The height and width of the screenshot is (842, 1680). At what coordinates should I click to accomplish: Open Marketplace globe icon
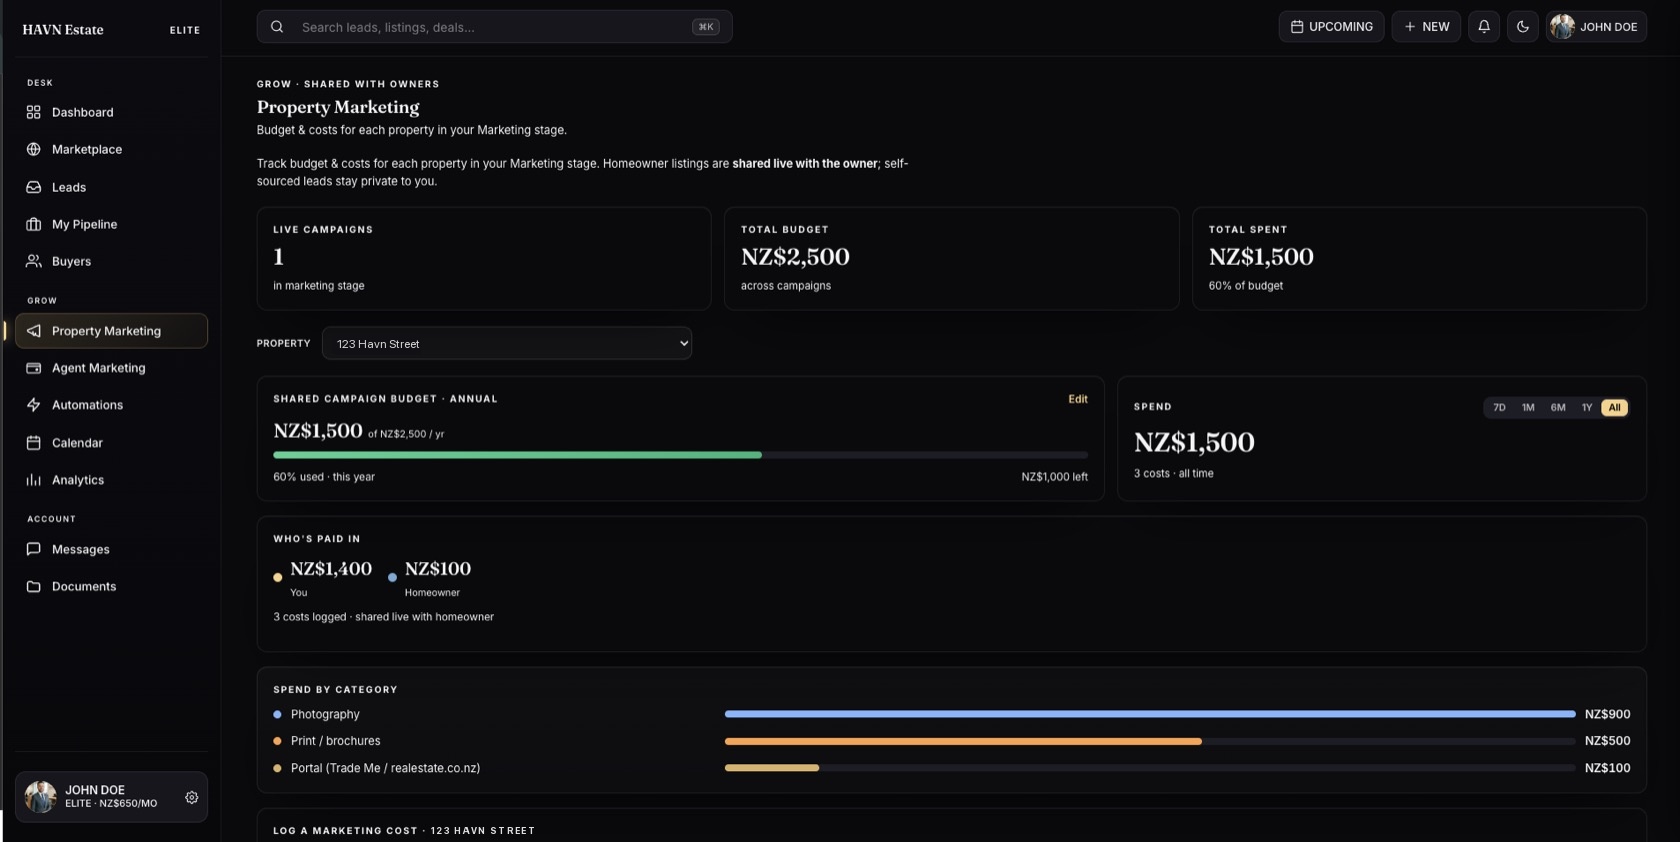[34, 149]
